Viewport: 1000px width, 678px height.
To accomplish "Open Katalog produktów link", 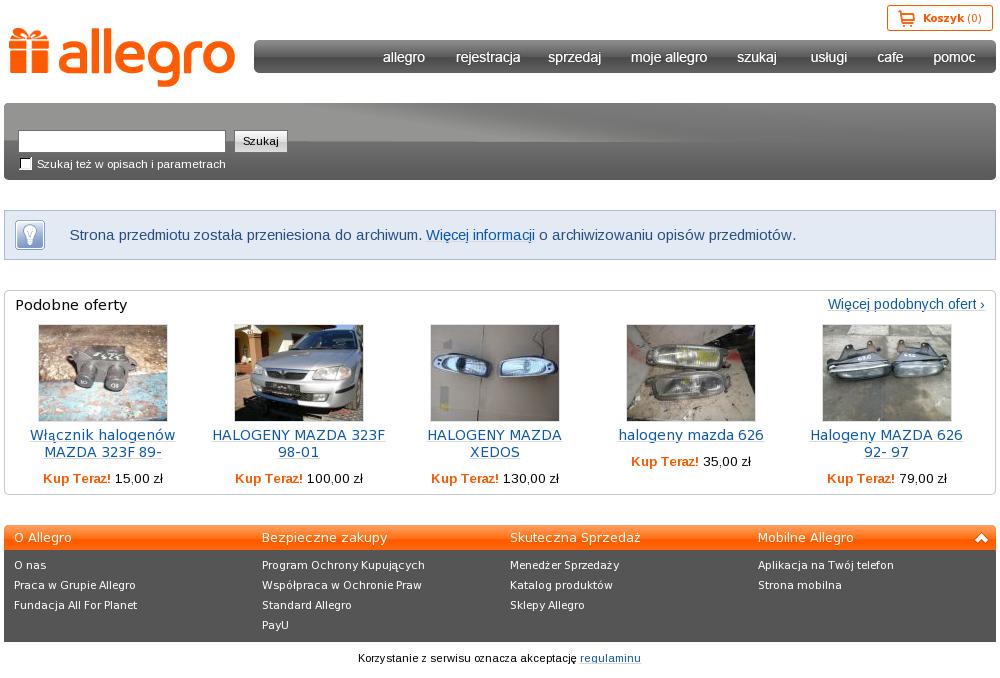I will [561, 586].
